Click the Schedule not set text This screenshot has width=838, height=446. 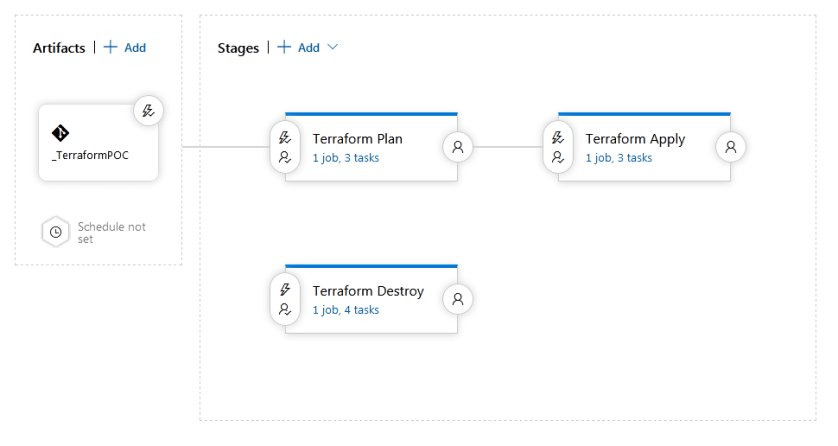111,232
